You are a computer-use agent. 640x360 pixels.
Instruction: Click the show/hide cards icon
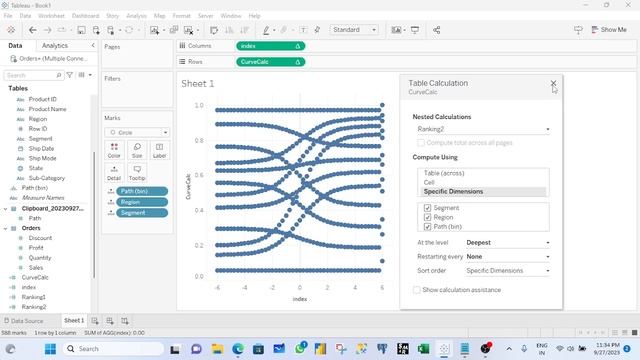point(396,30)
